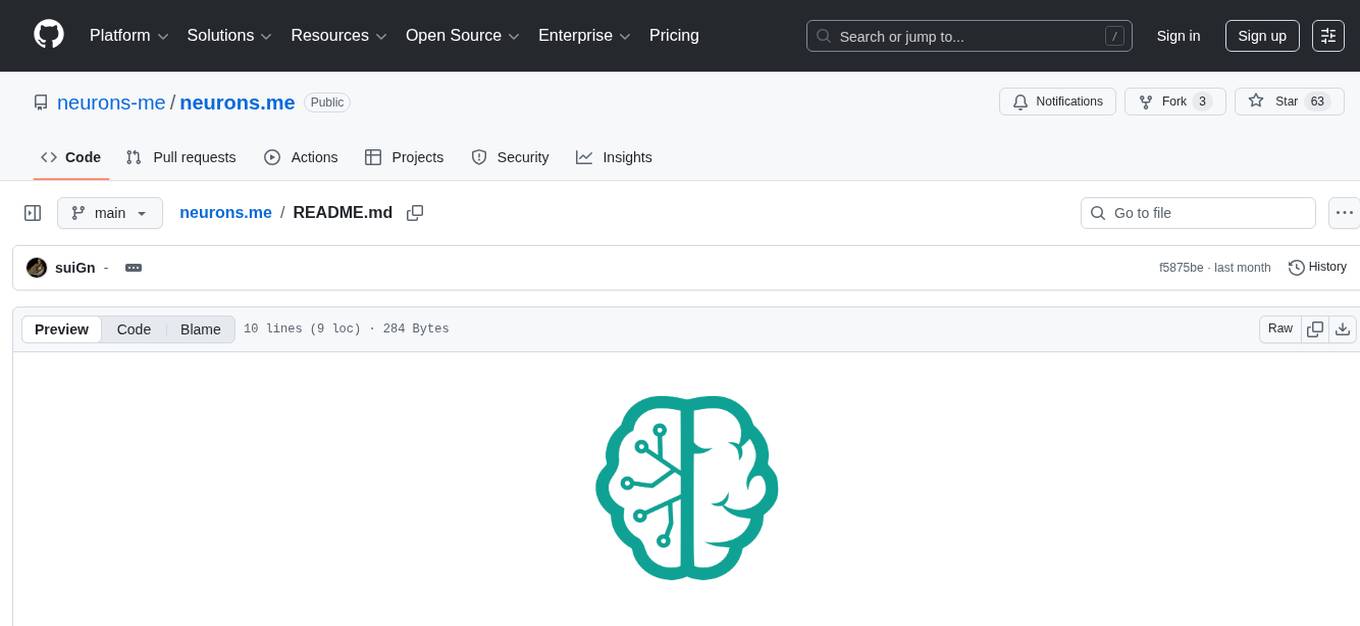Screen dimensions: 1360x626
Task: Select the Preview view toggle
Action: tap(61, 329)
